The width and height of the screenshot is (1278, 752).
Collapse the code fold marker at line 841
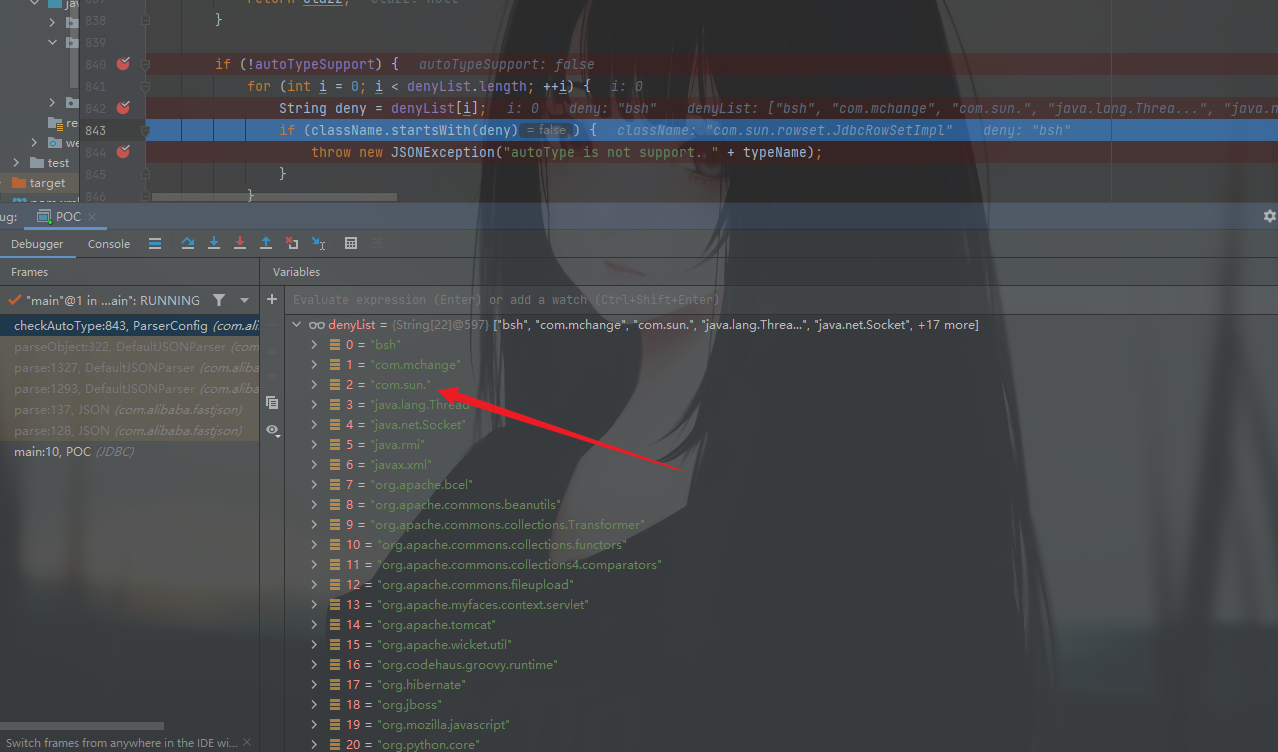[x=146, y=86]
